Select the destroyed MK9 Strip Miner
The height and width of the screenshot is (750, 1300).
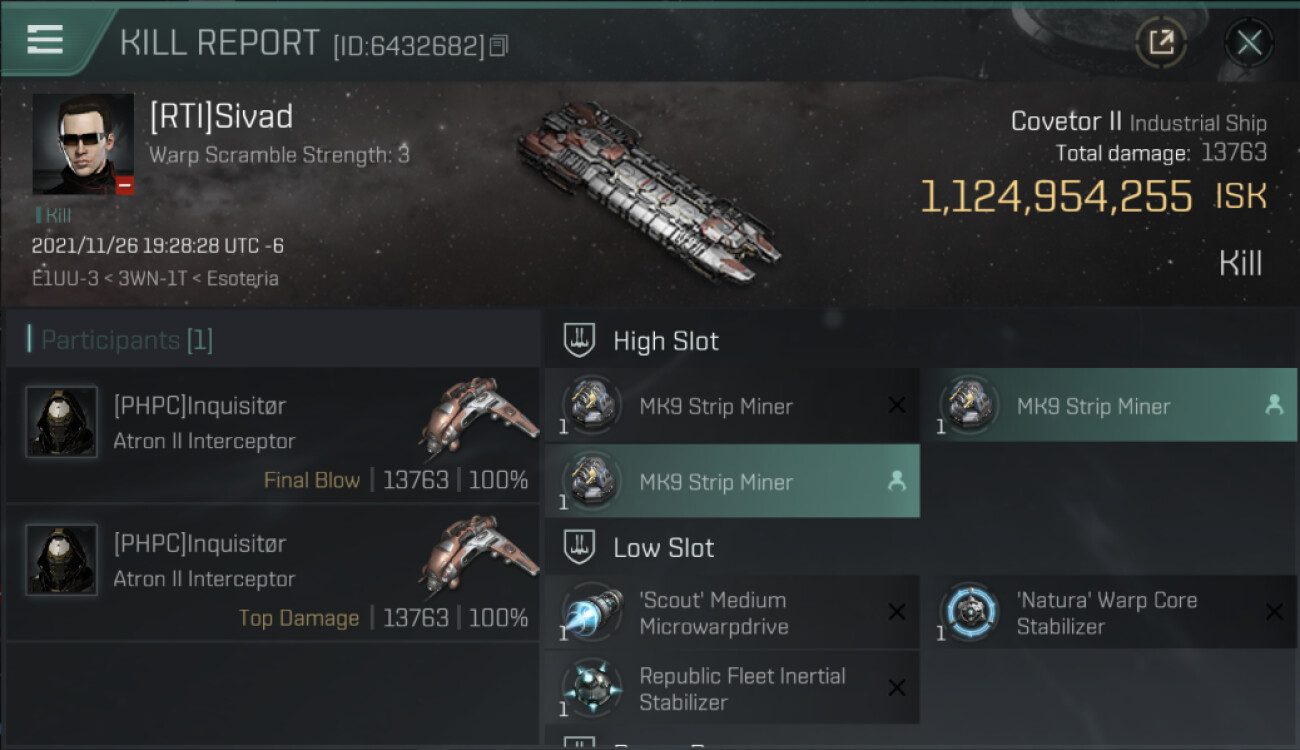tap(730, 406)
